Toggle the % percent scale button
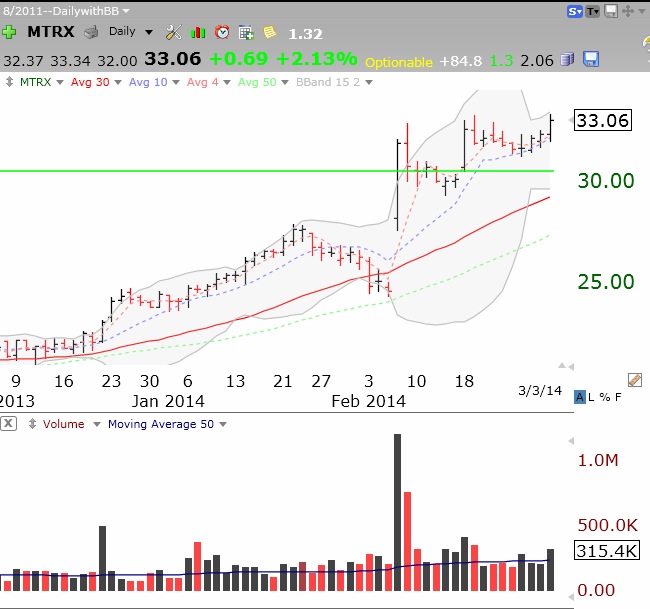Screen dimensions: 650x609 [605, 397]
